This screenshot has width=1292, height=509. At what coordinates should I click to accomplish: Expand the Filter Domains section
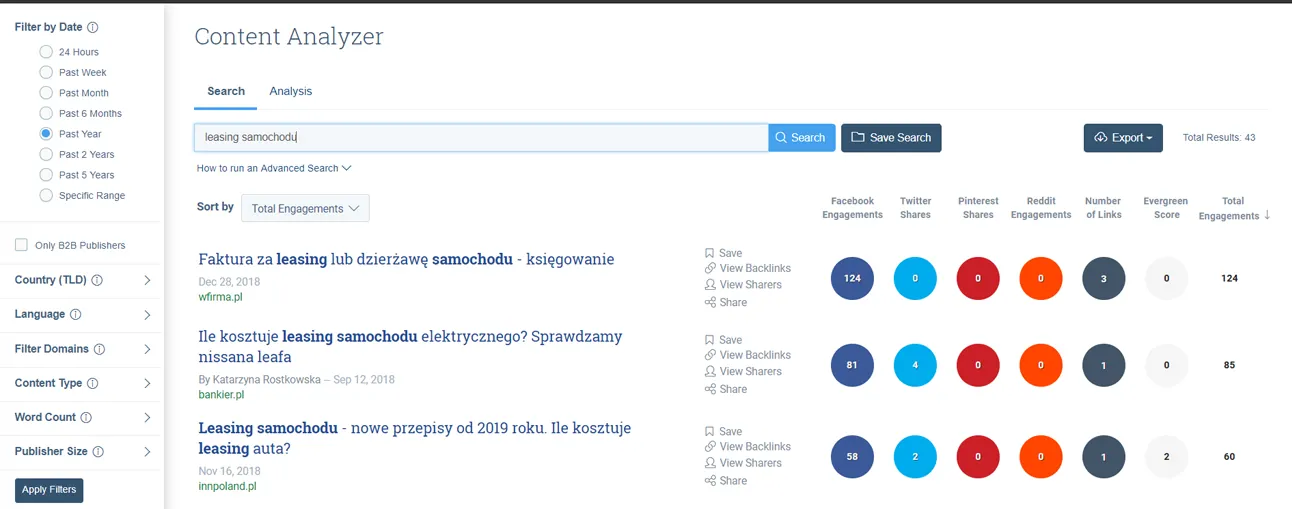[x=147, y=349]
